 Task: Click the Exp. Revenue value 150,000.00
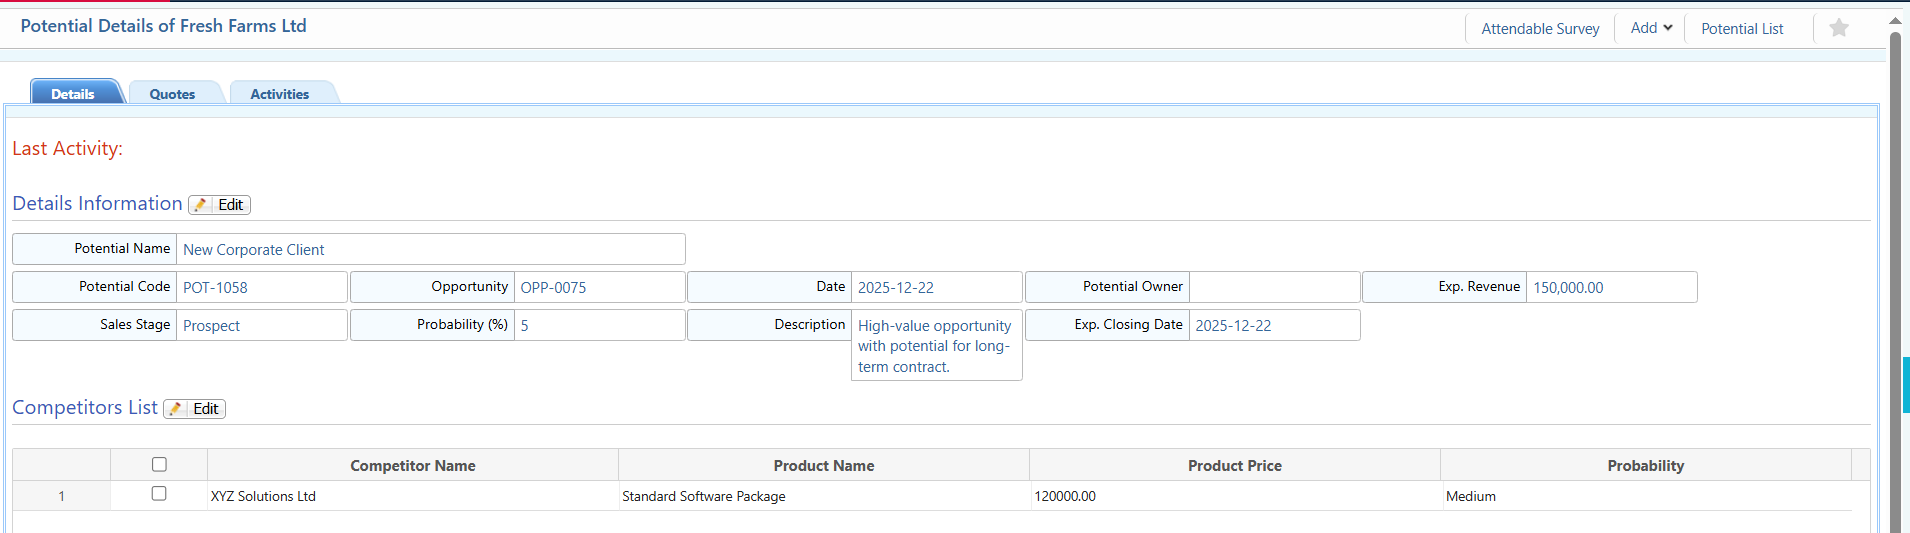pyautogui.click(x=1568, y=288)
